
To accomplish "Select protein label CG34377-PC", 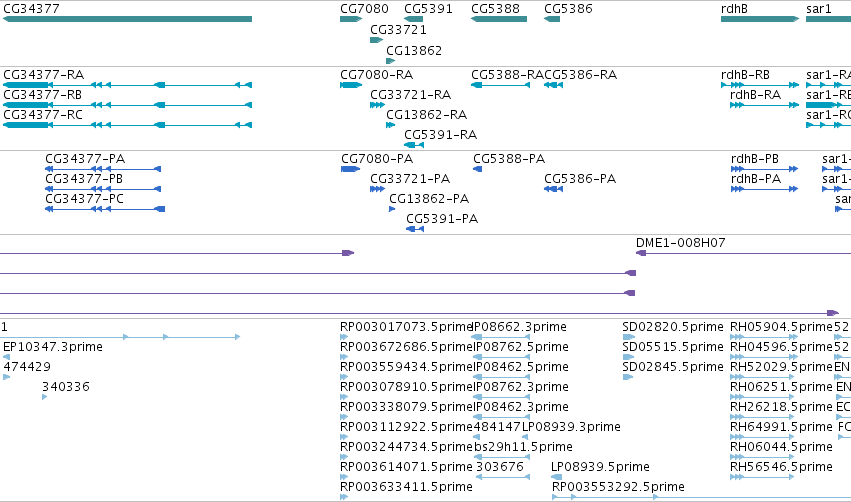I will (85, 199).
